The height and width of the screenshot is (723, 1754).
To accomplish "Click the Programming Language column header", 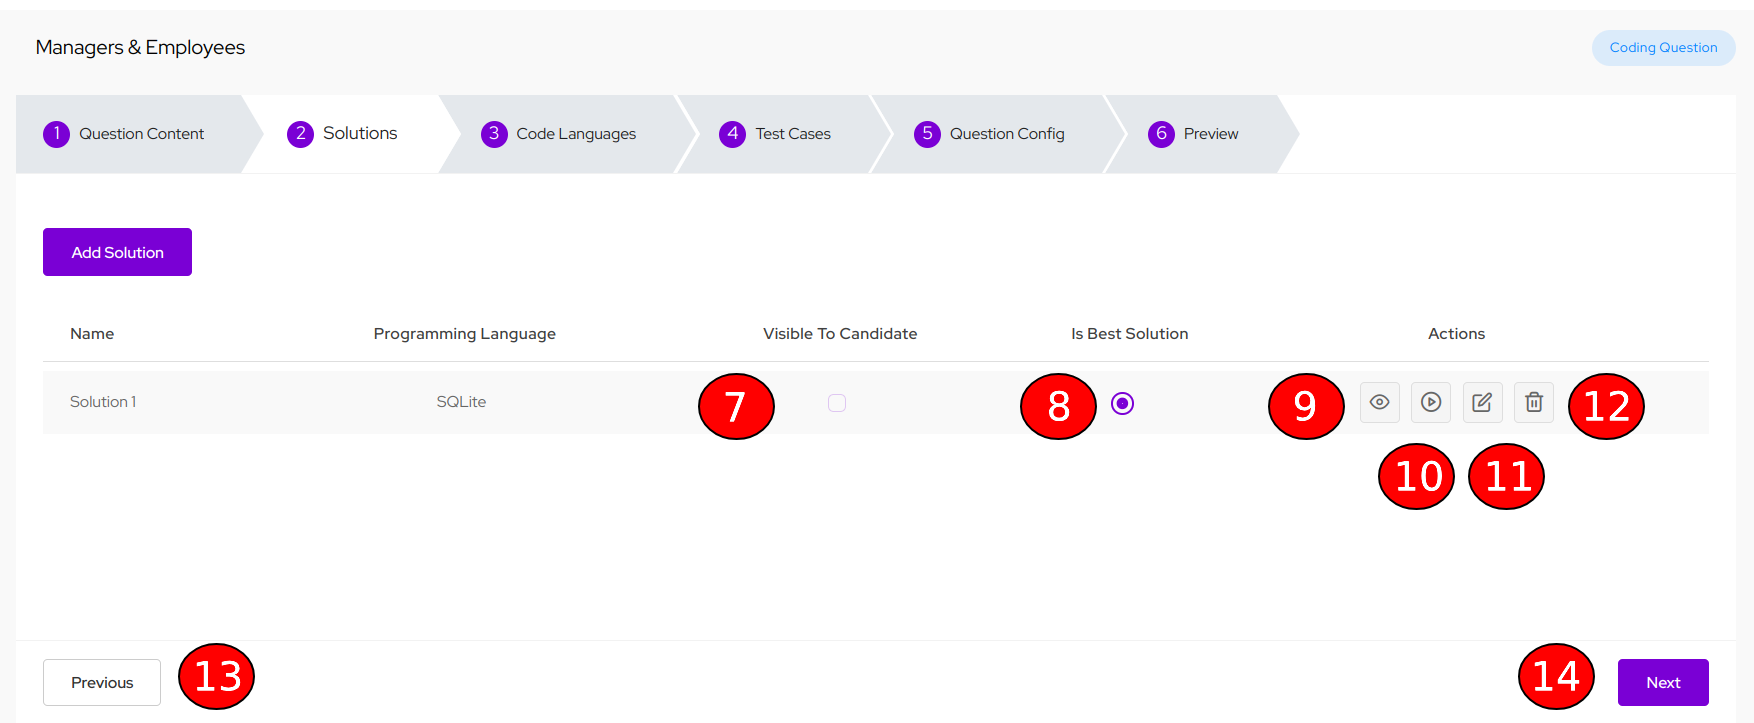I will point(465,334).
